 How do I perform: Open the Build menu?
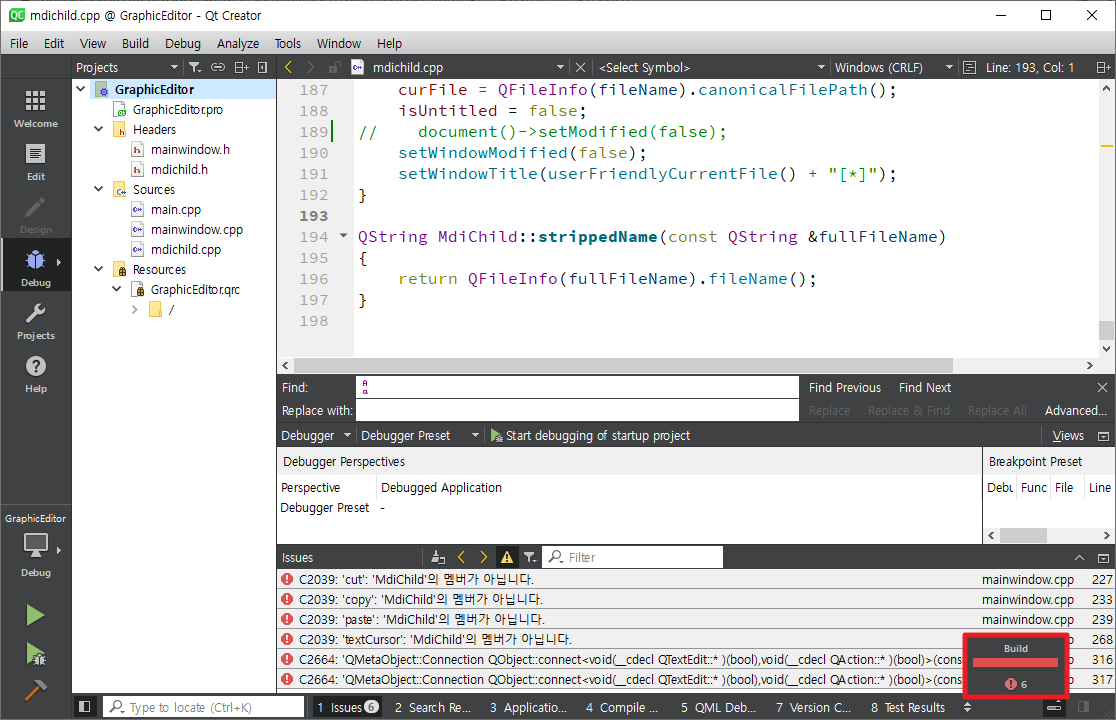135,43
